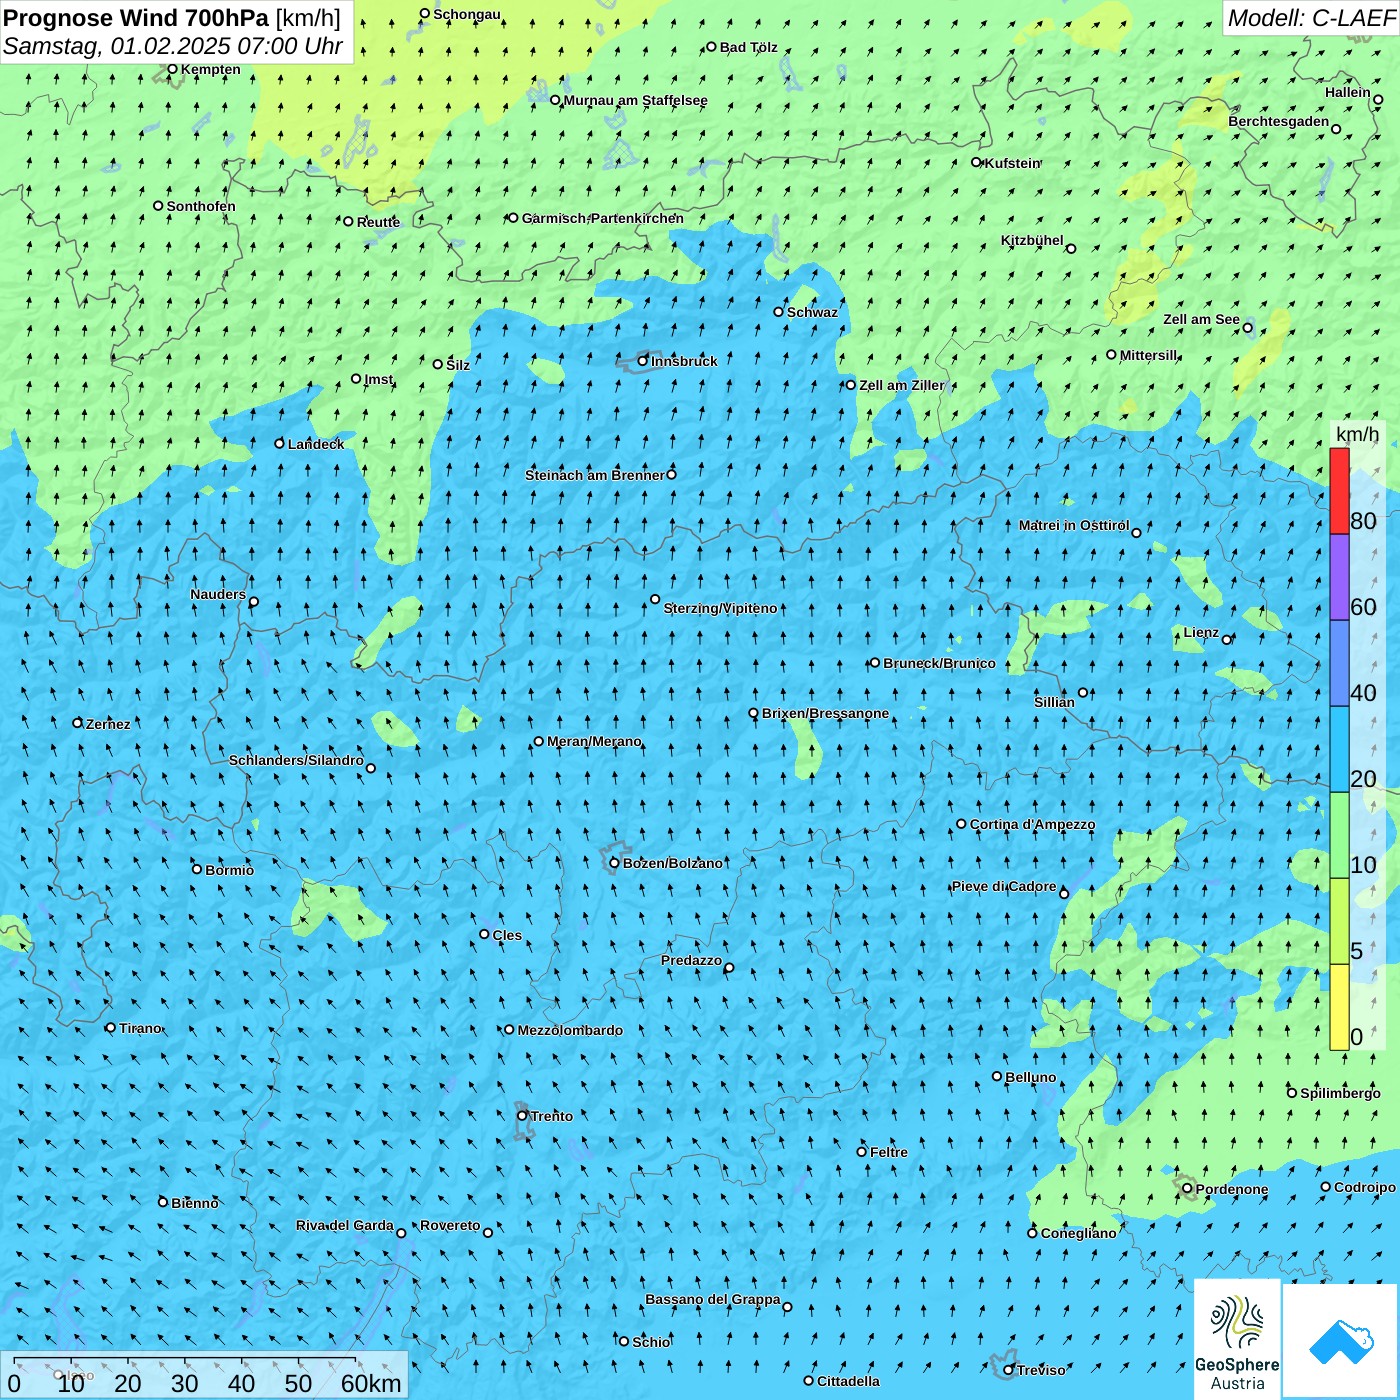This screenshot has width=1400, height=1400.
Task: Click the Riva del Garda label
Action: tap(345, 1225)
